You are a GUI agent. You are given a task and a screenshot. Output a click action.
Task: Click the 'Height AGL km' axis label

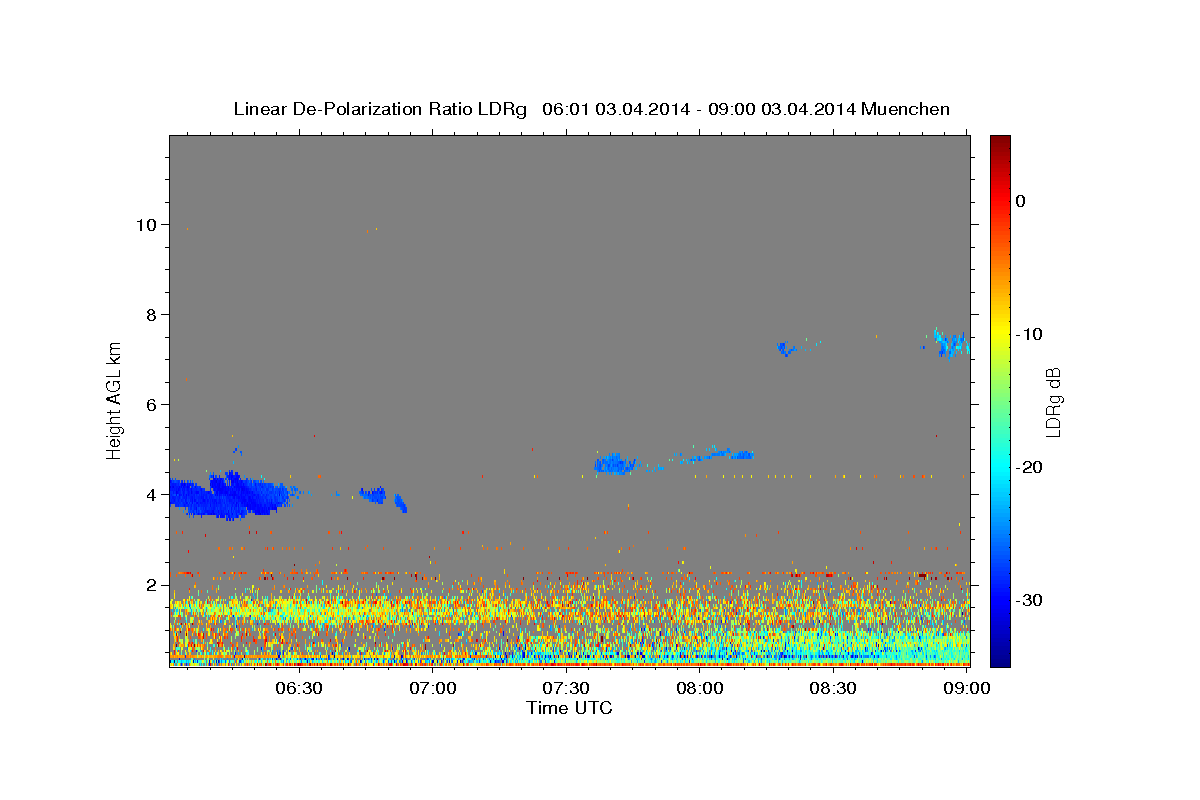tap(115, 399)
